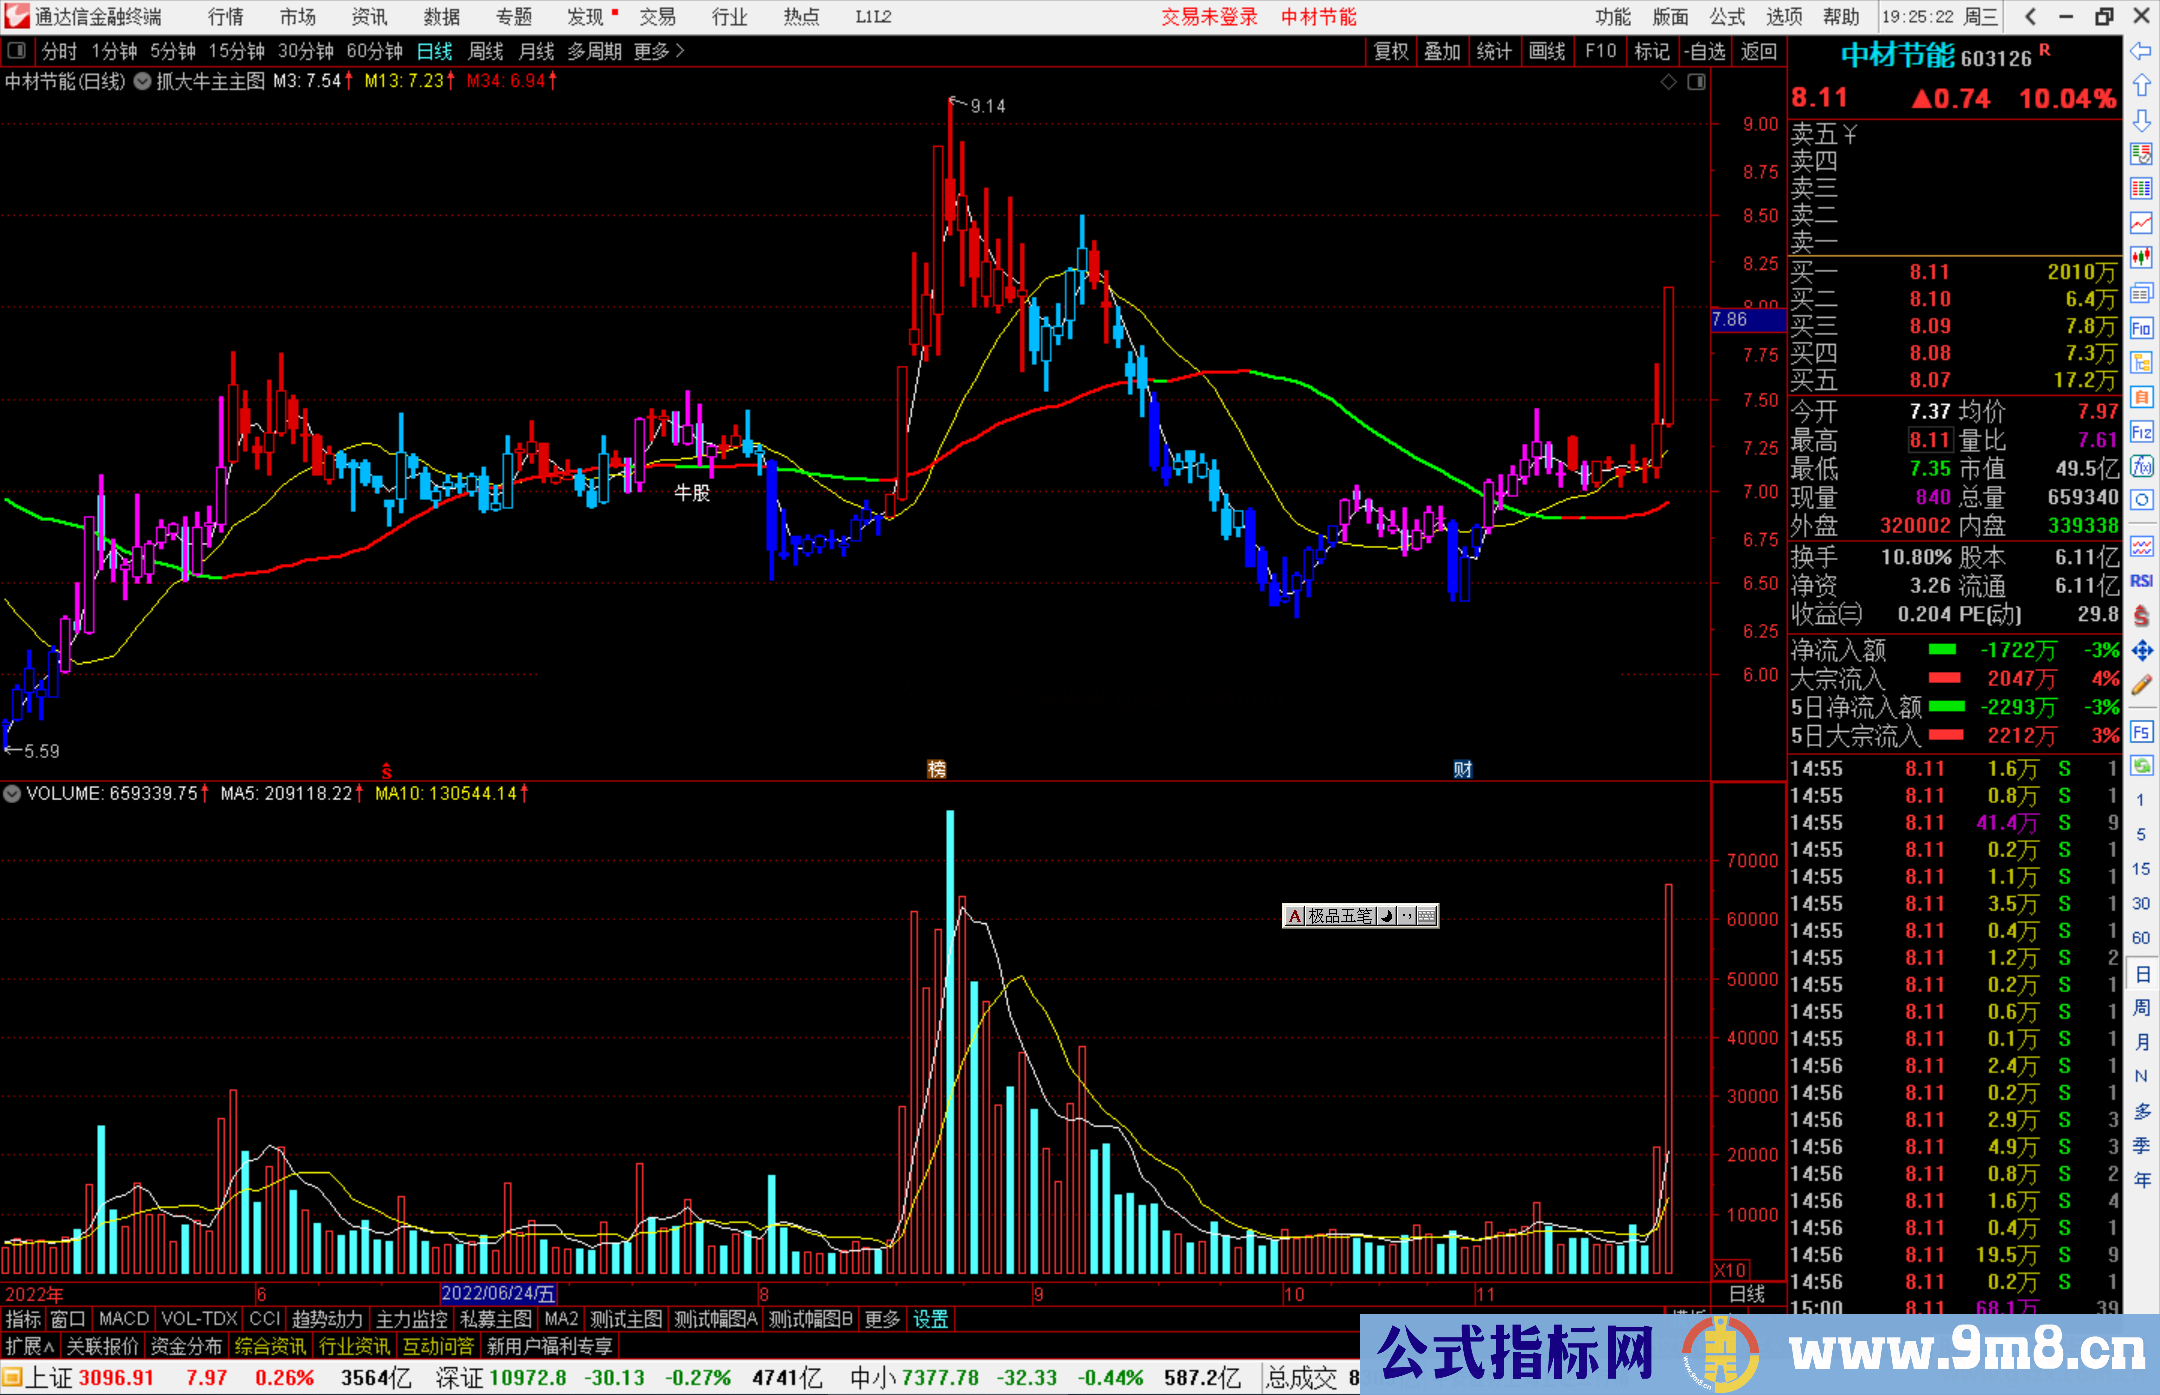The height and width of the screenshot is (1395, 2160).
Task: Open the 更多 indicator list in bottom tabs
Action: (x=881, y=1319)
